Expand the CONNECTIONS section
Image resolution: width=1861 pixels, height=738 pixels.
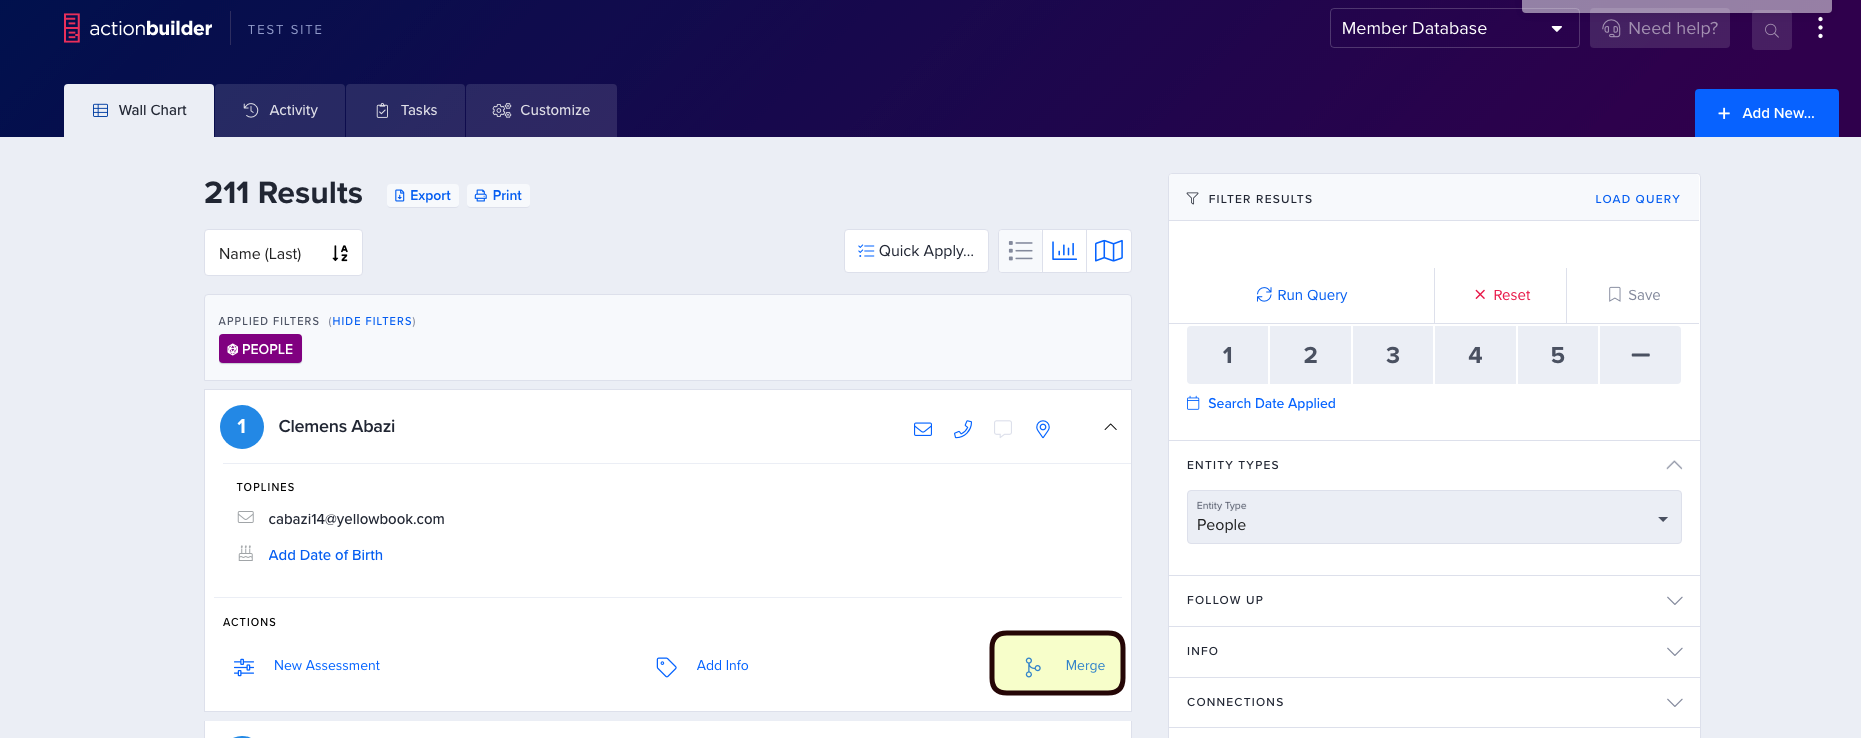(1434, 702)
